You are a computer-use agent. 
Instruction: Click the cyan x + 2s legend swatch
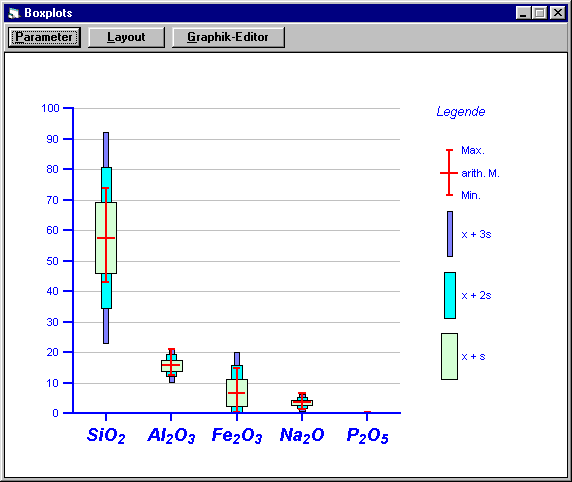[450, 295]
